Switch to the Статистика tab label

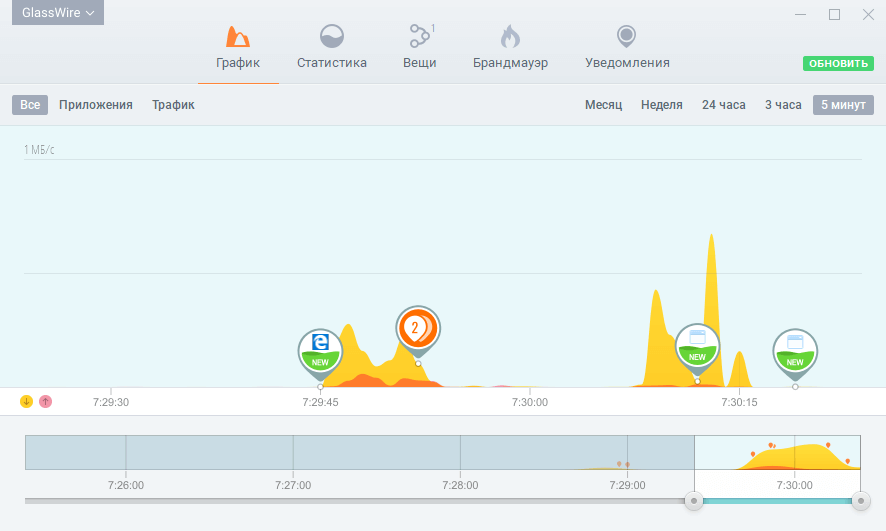click(x=332, y=63)
